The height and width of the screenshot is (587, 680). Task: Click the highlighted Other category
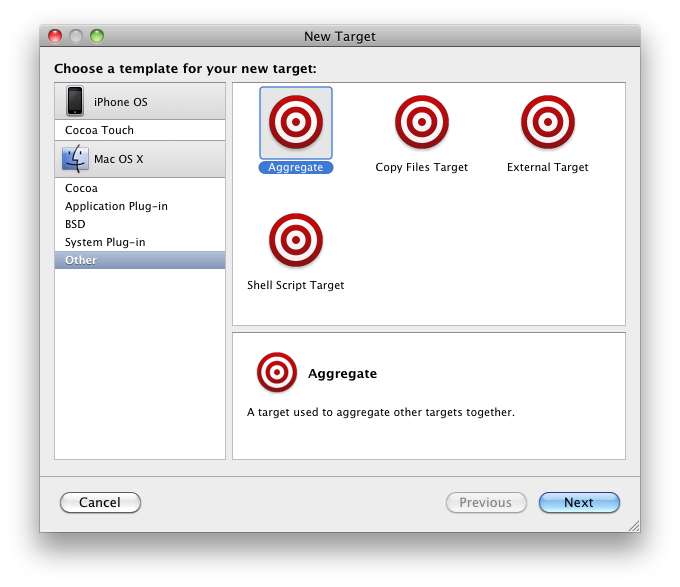click(81, 260)
